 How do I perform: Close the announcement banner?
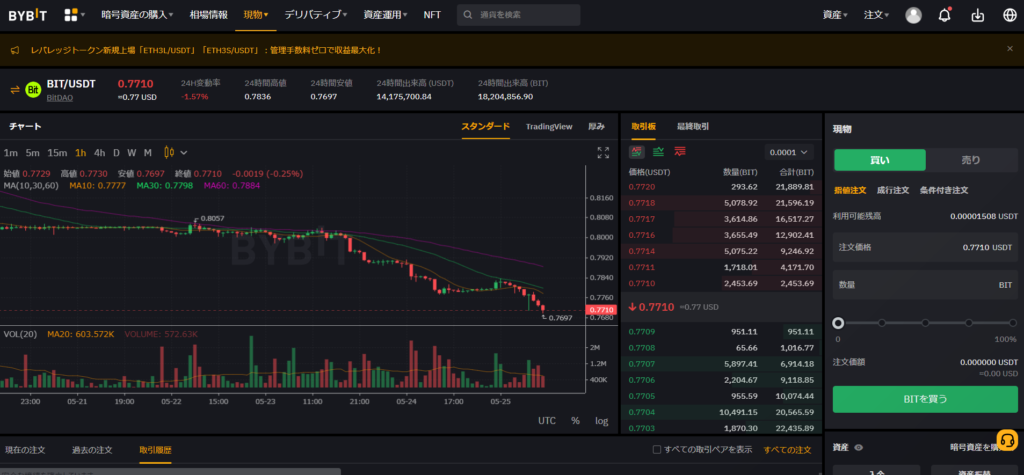pos(1010,48)
